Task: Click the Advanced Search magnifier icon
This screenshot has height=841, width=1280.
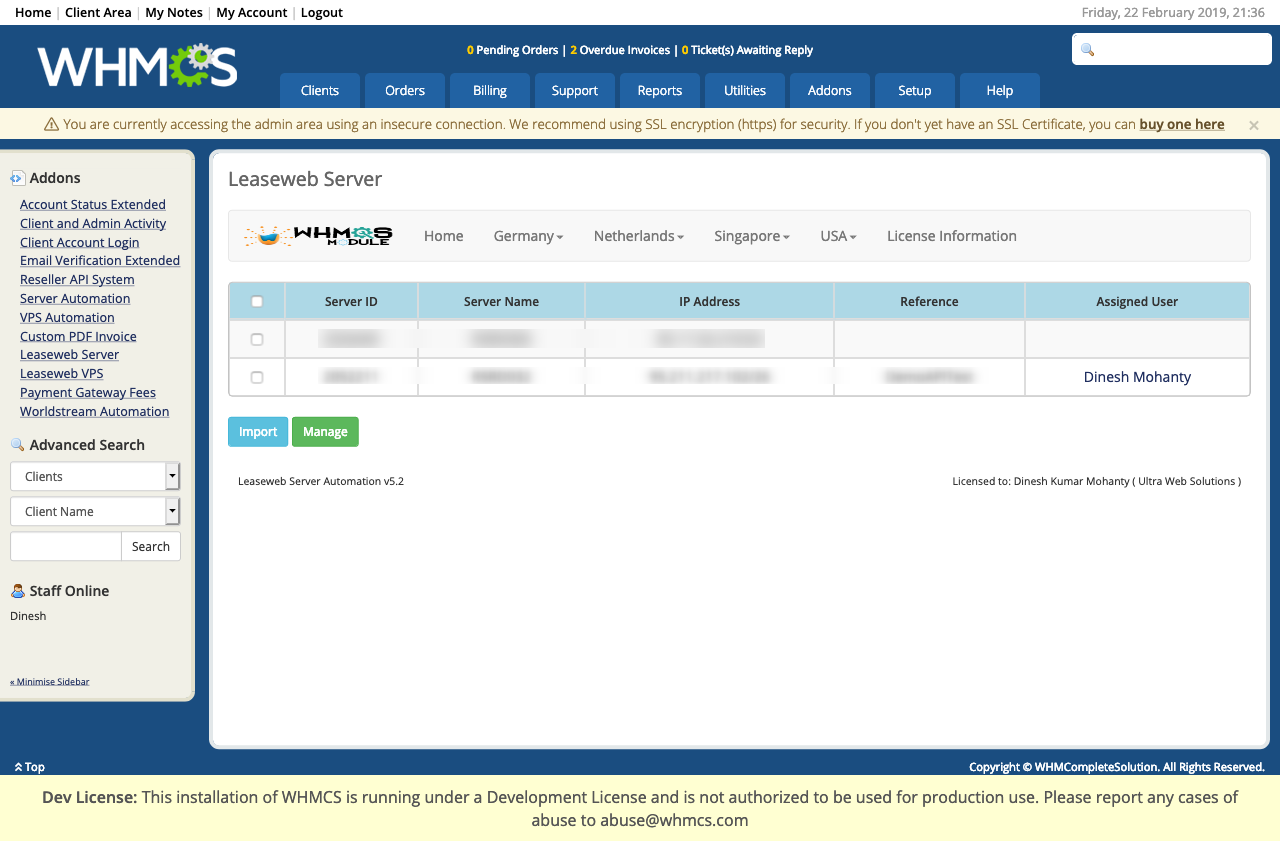Action: click(x=16, y=443)
